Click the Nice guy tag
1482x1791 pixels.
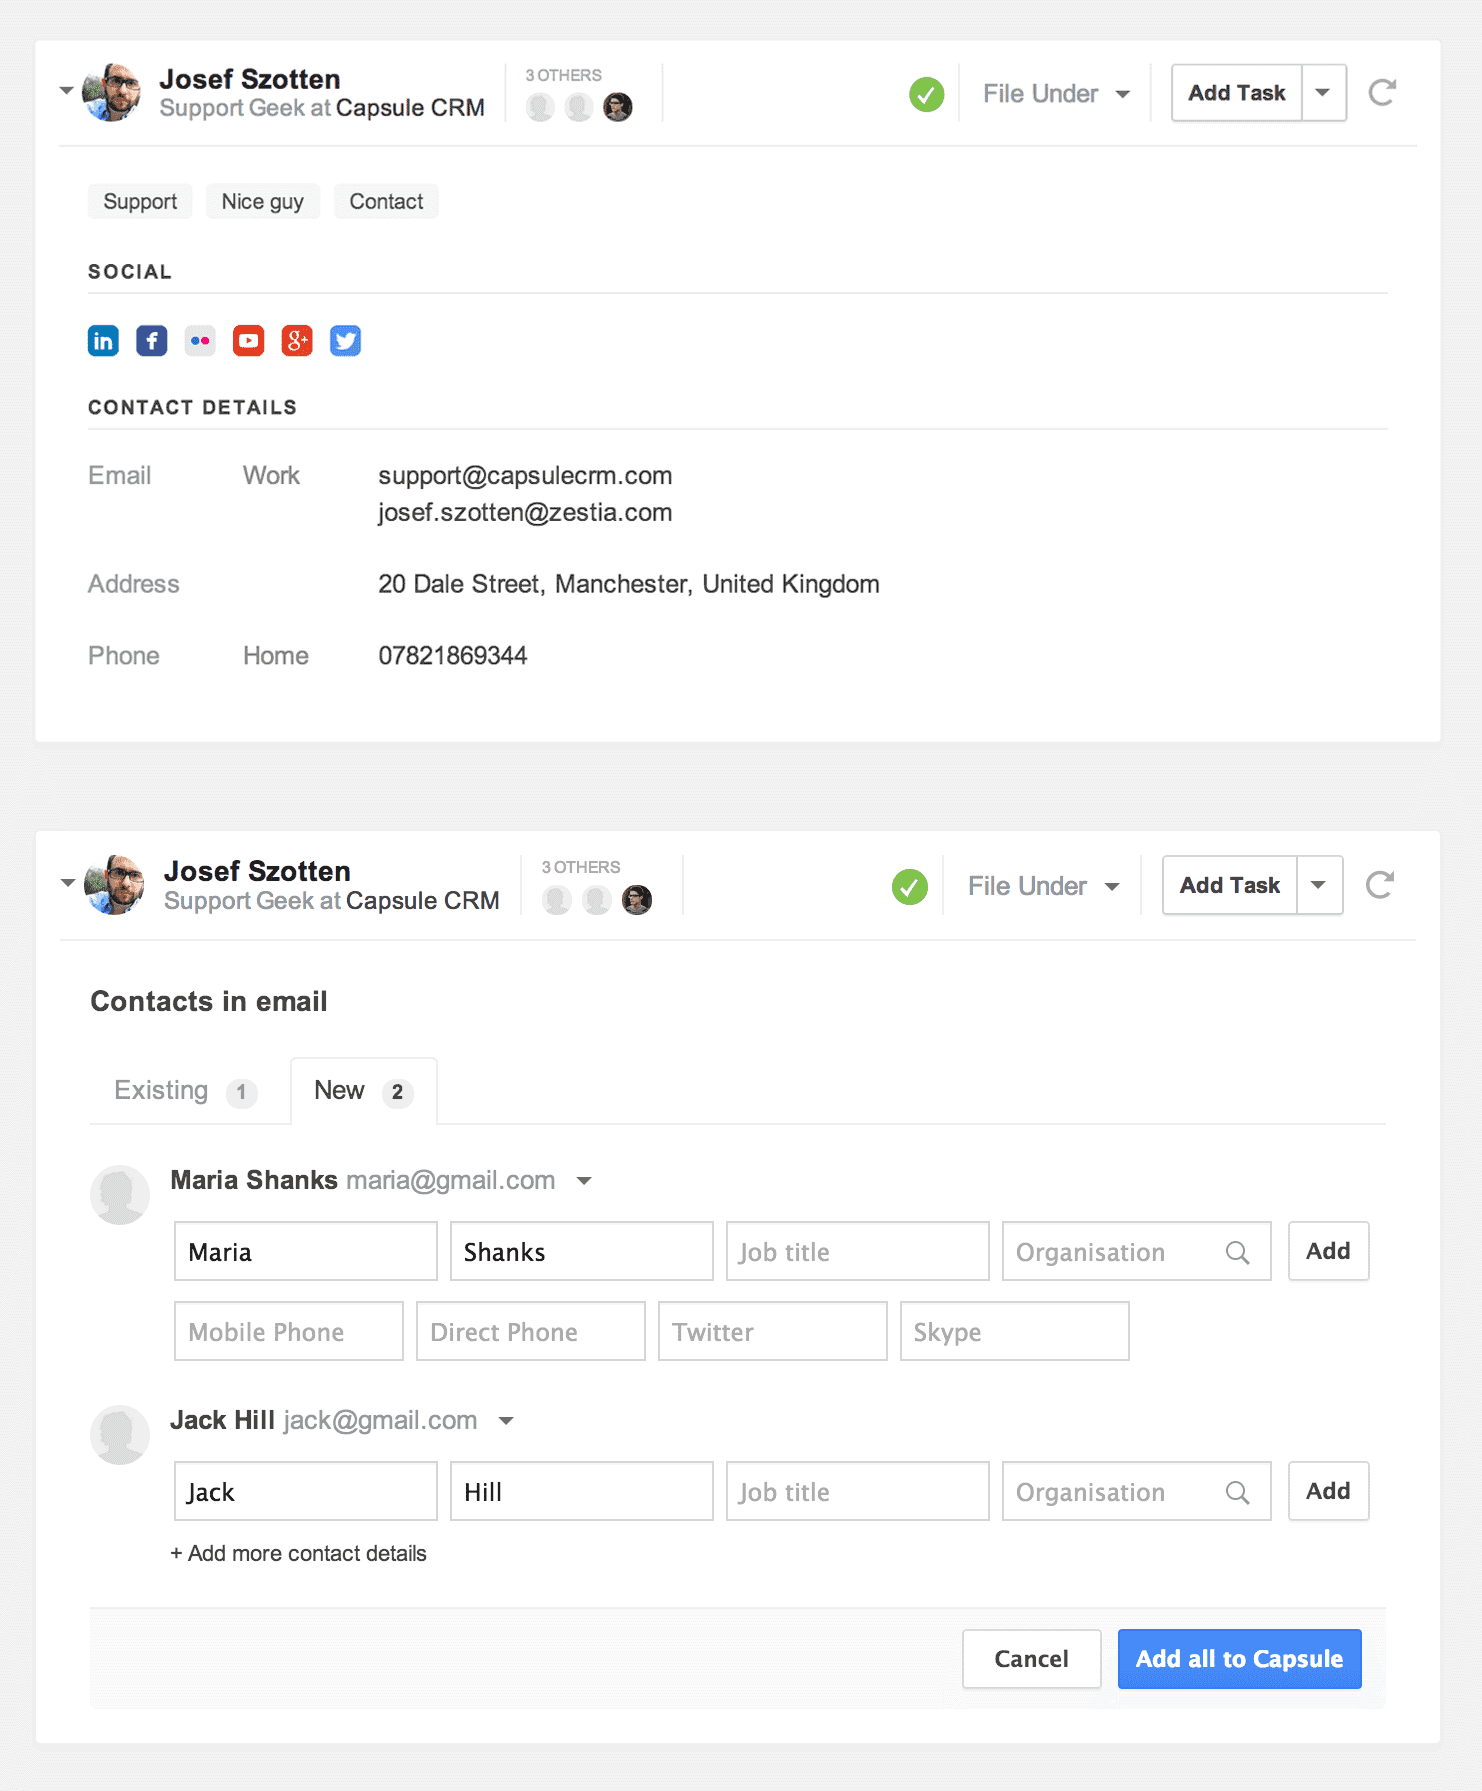pos(263,202)
